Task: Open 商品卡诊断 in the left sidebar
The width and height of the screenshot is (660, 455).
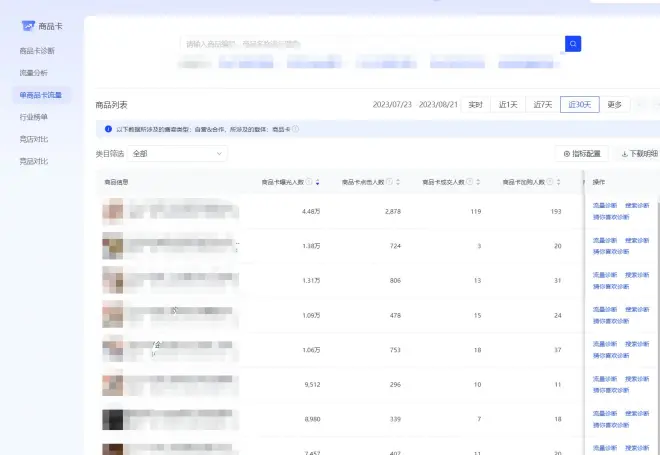Action: [37, 50]
